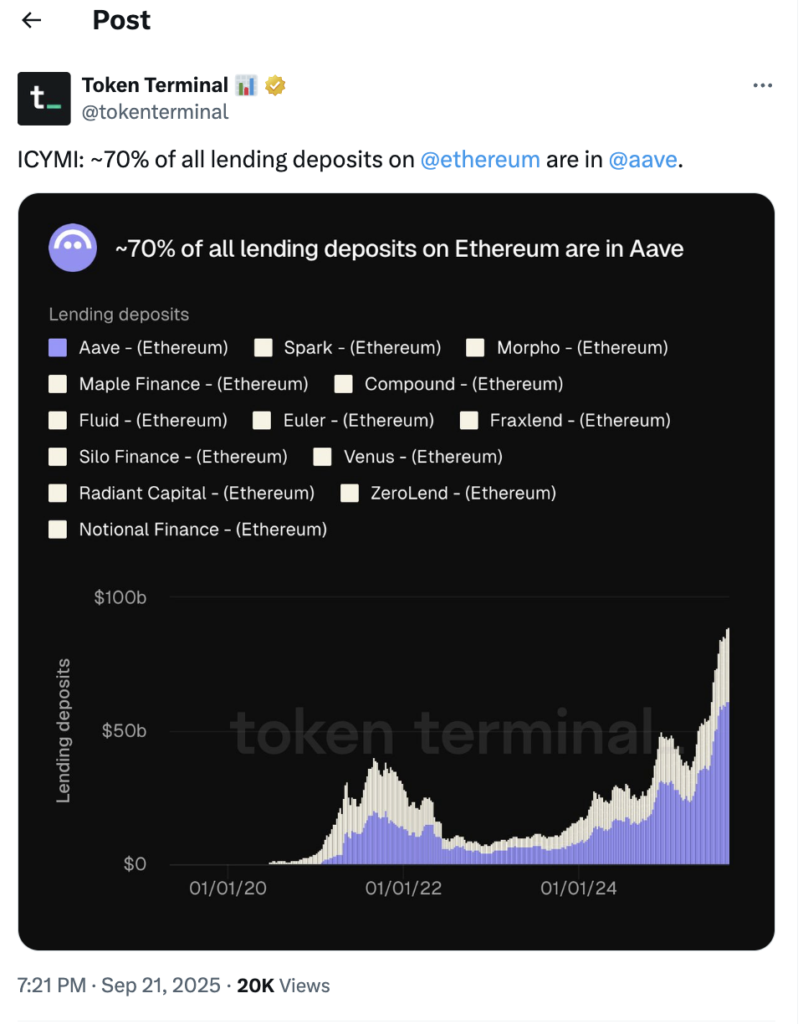Click the purple Aave logo icon
The height and width of the screenshot is (1024, 803).
click(73, 248)
